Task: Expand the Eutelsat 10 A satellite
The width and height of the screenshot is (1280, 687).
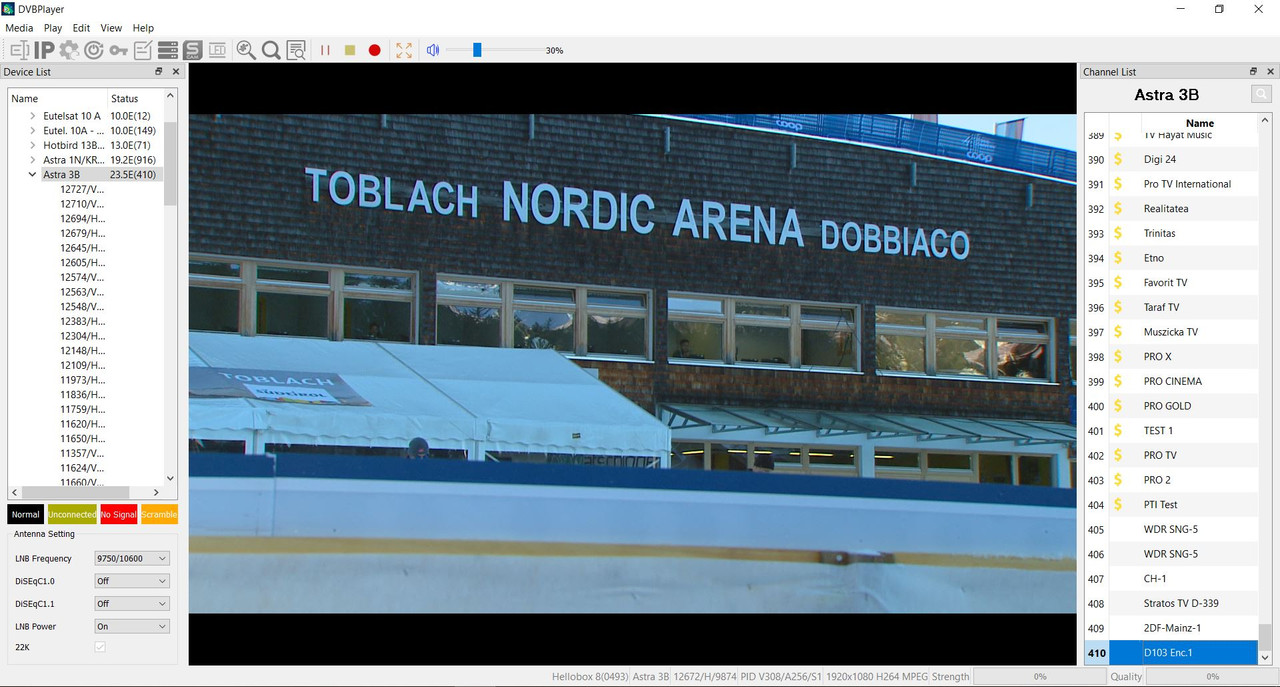Action: (33, 116)
